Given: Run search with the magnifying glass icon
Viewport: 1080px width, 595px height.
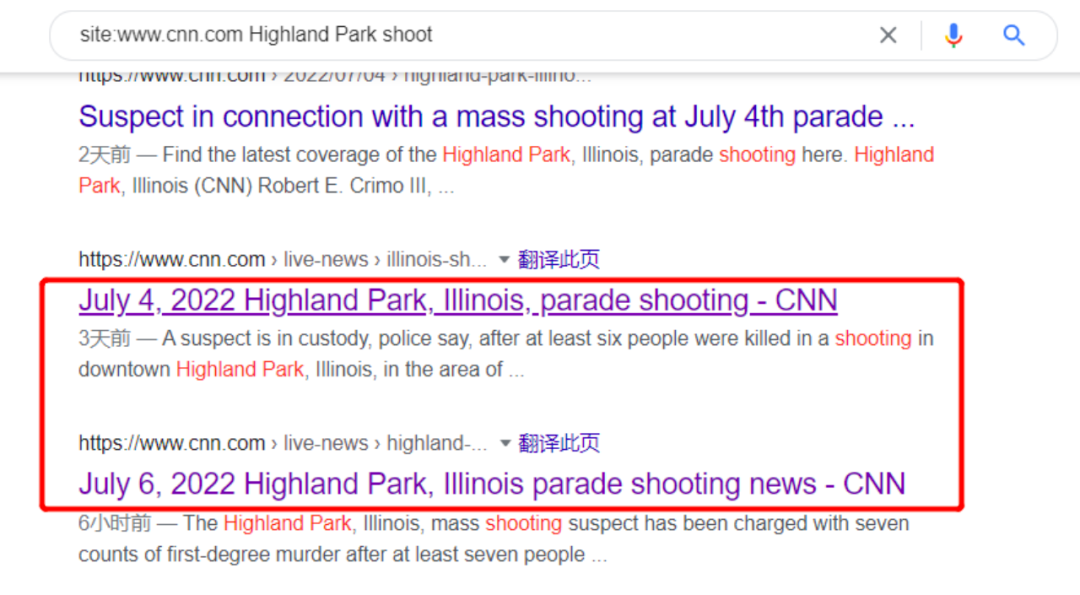Looking at the screenshot, I should pos(1014,36).
